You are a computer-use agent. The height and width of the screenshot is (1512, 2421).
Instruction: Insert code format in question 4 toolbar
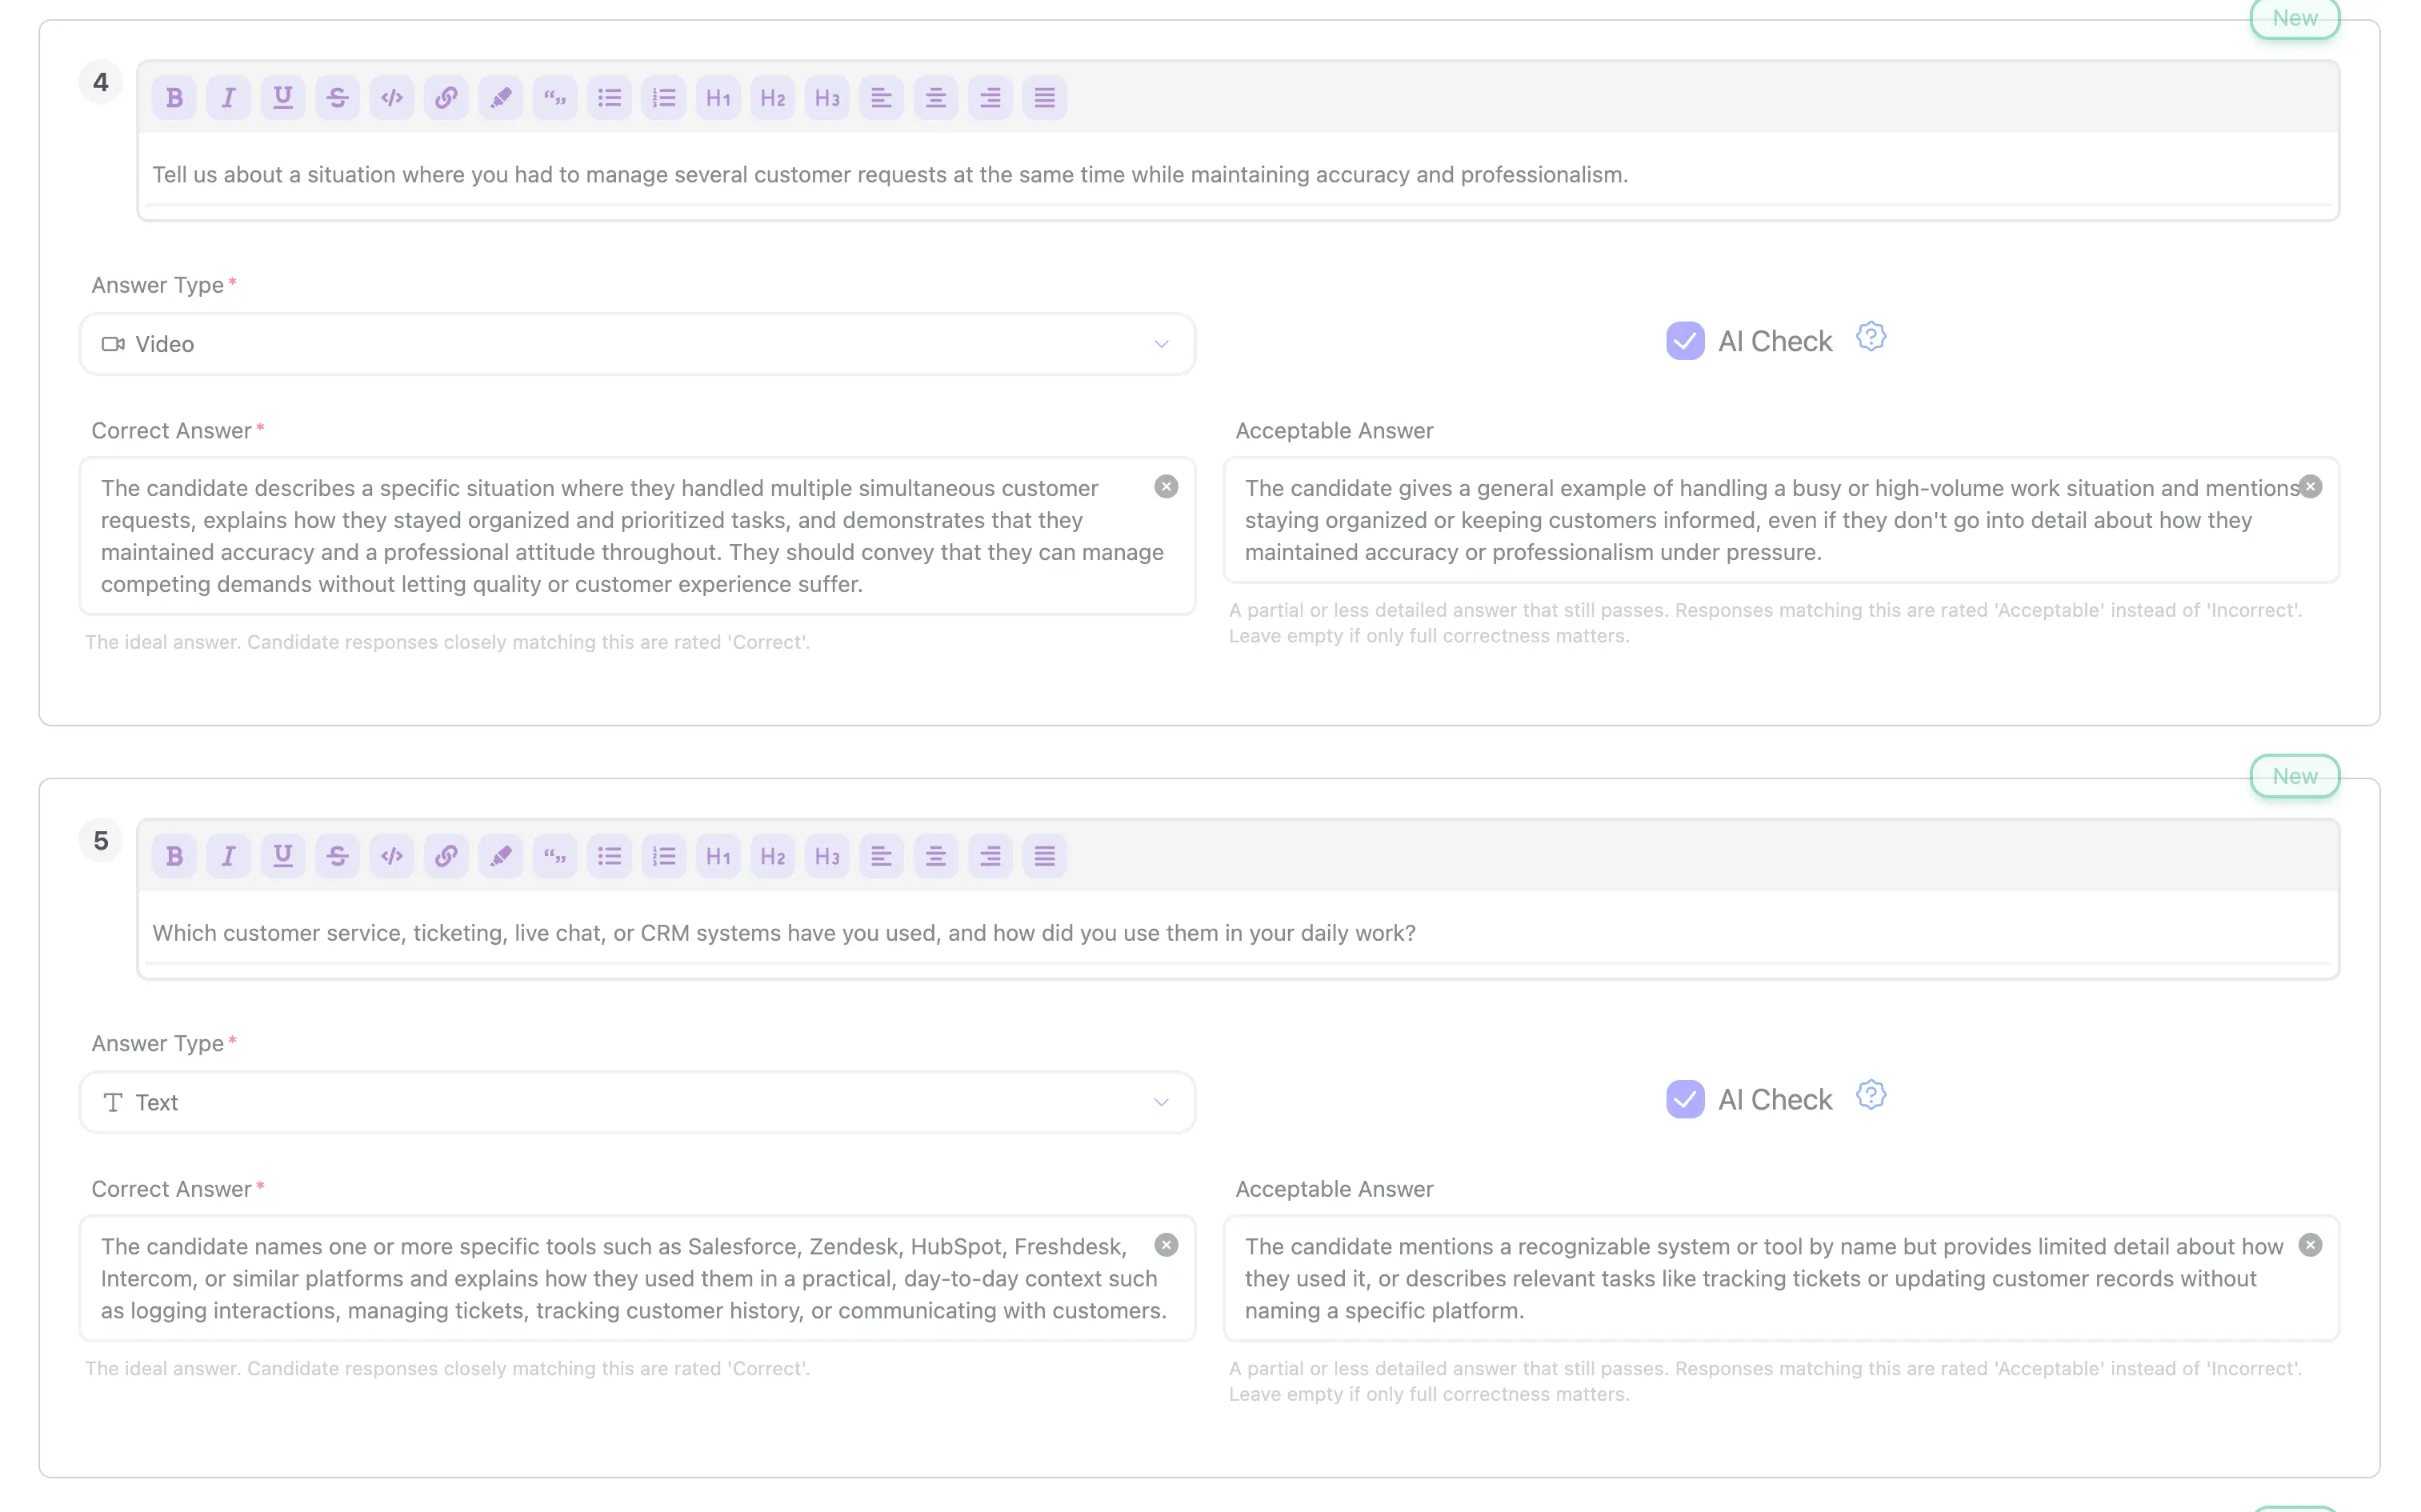tap(392, 97)
